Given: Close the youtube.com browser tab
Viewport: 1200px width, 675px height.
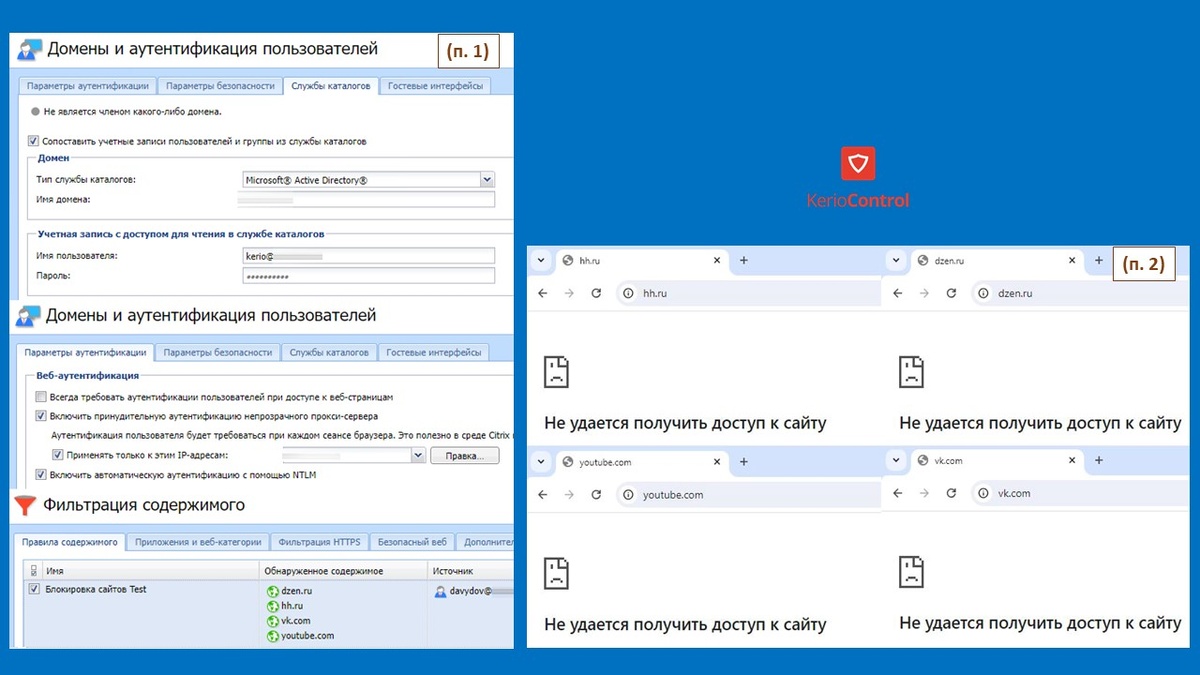Looking at the screenshot, I should (x=716, y=462).
